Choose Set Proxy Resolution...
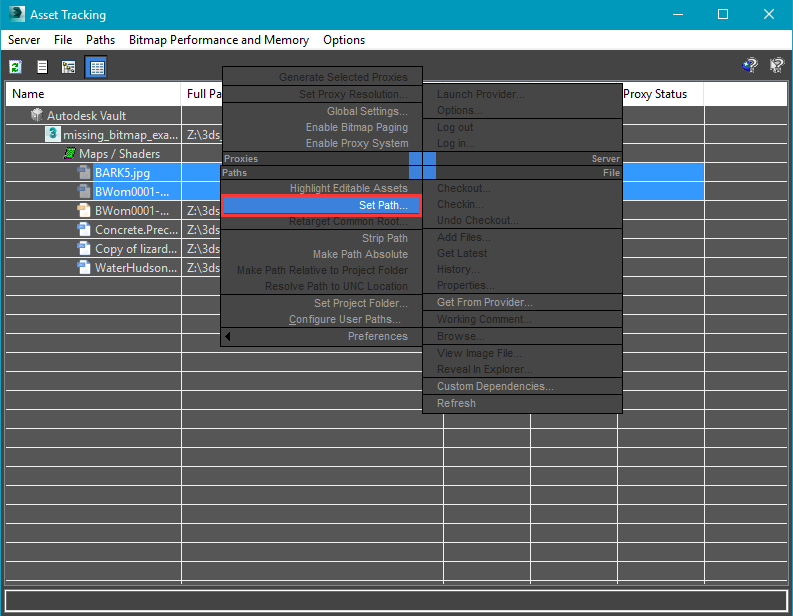Viewport: 793px width, 616px height. click(x=353, y=94)
